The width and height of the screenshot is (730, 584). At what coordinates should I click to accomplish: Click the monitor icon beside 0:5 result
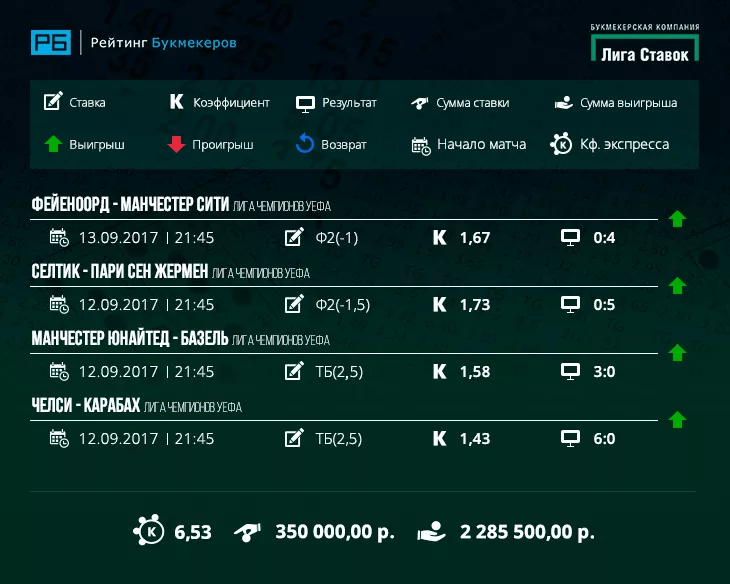tap(570, 305)
